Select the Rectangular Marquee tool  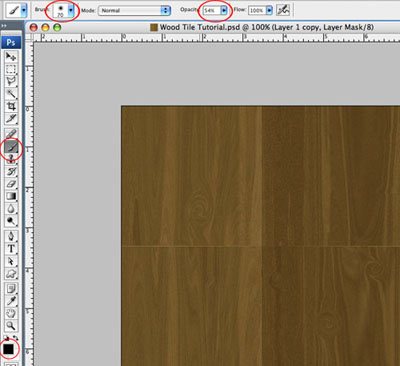click(x=11, y=69)
